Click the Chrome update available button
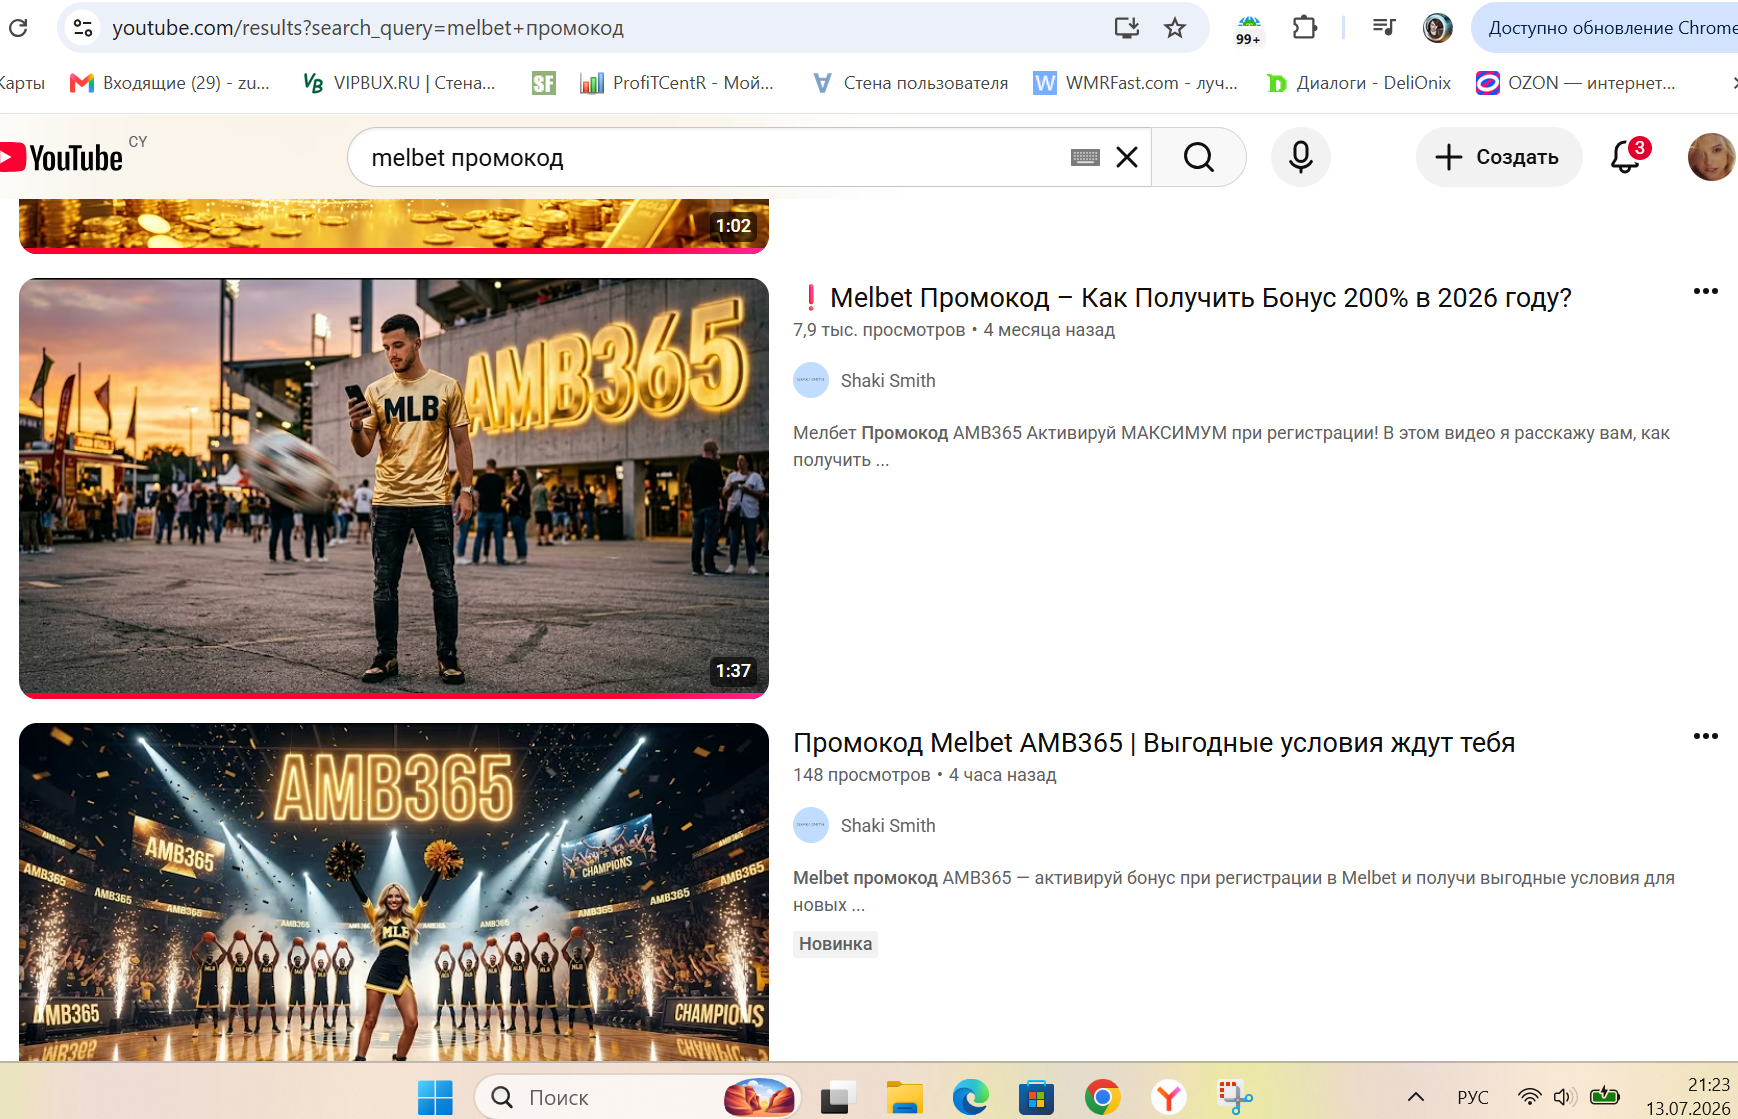 [1605, 28]
